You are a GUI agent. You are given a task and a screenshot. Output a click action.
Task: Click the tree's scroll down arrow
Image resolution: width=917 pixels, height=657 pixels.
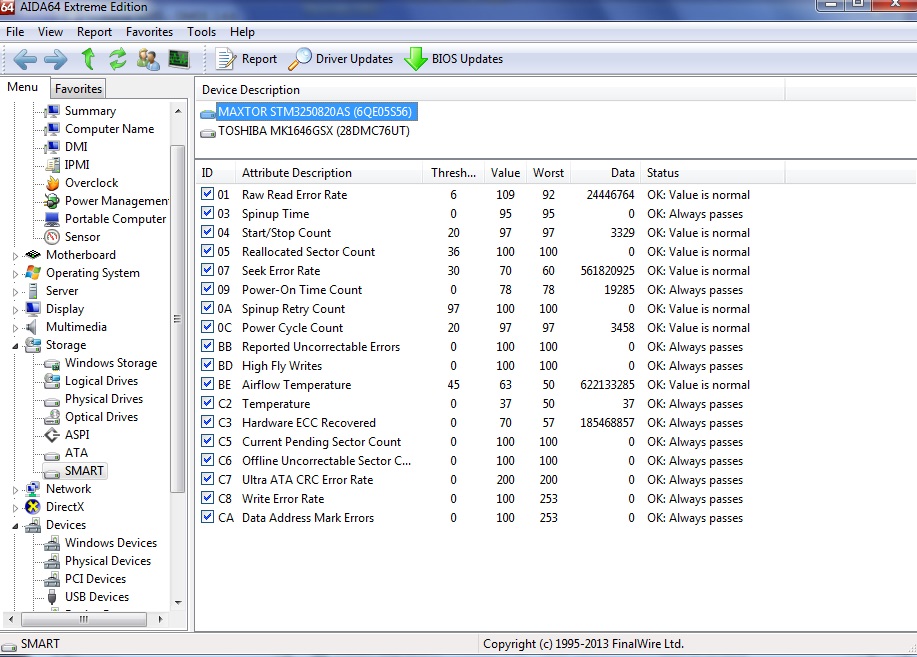tap(178, 603)
